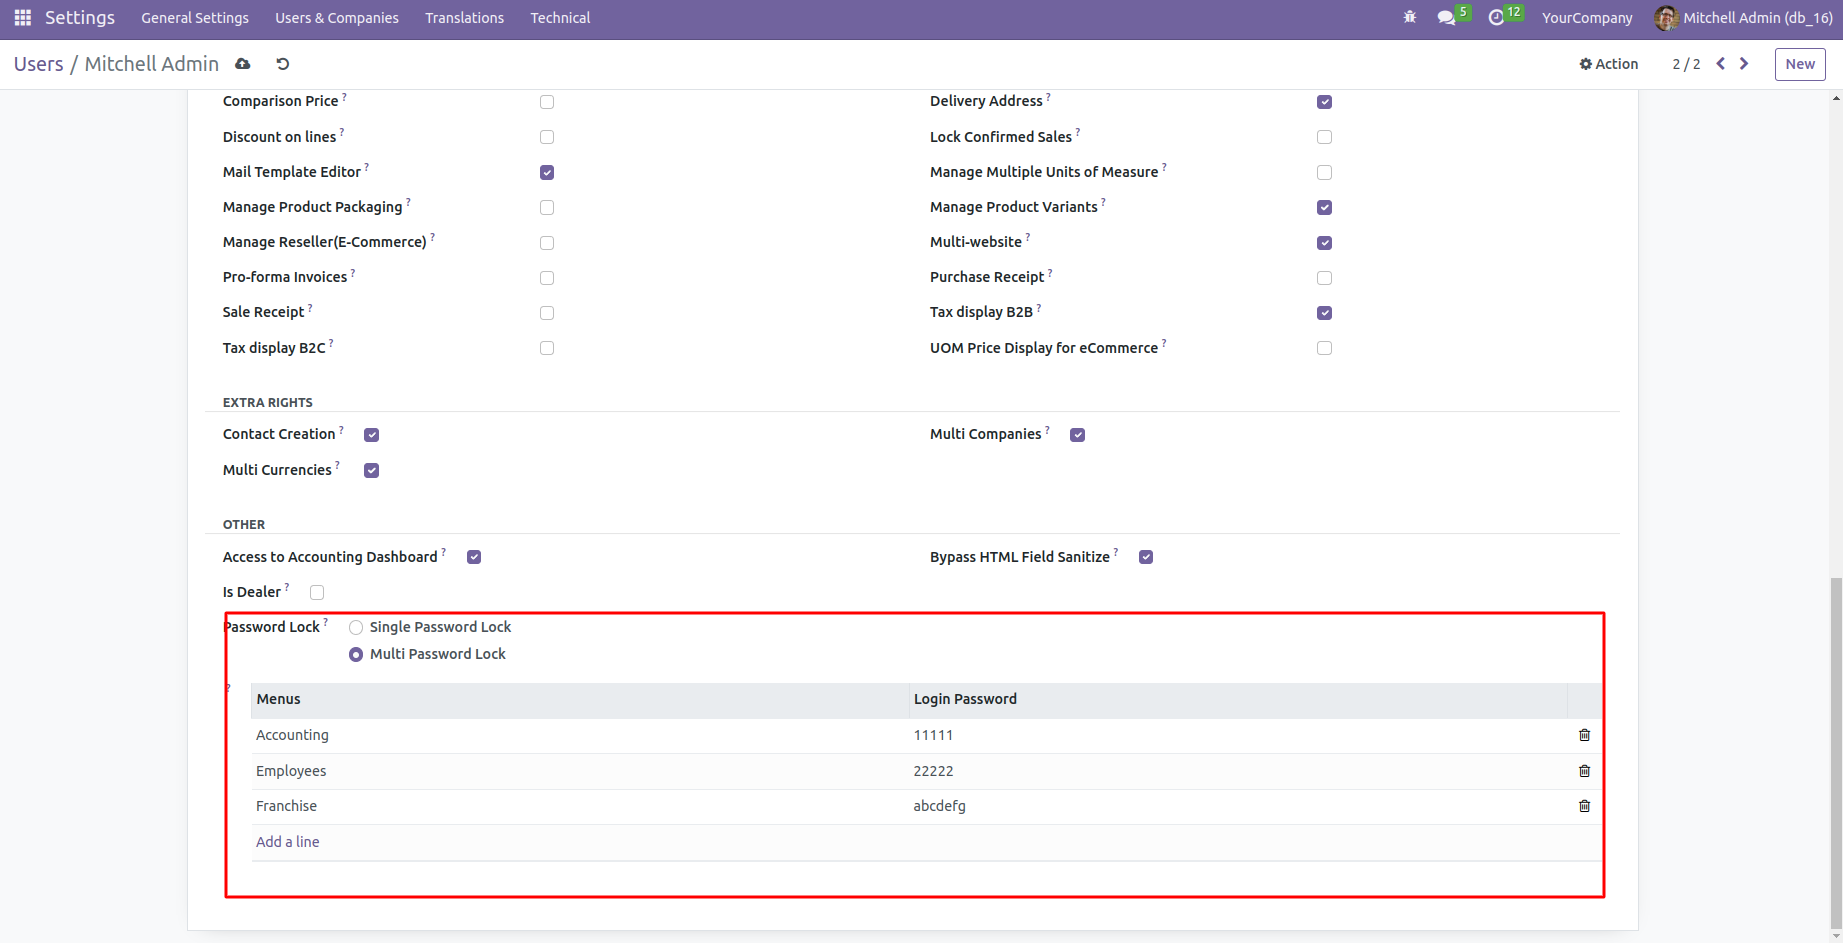
Task: Open the YourCompany company switcher
Action: (1587, 18)
